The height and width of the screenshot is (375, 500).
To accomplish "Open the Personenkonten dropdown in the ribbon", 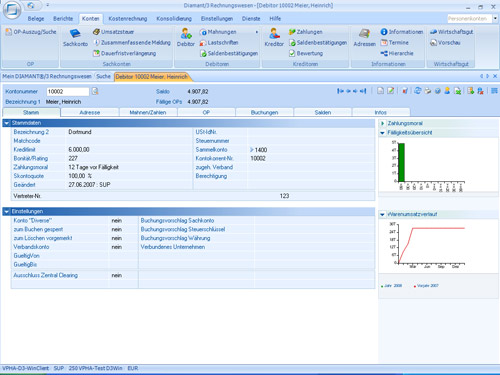I will [495, 19].
